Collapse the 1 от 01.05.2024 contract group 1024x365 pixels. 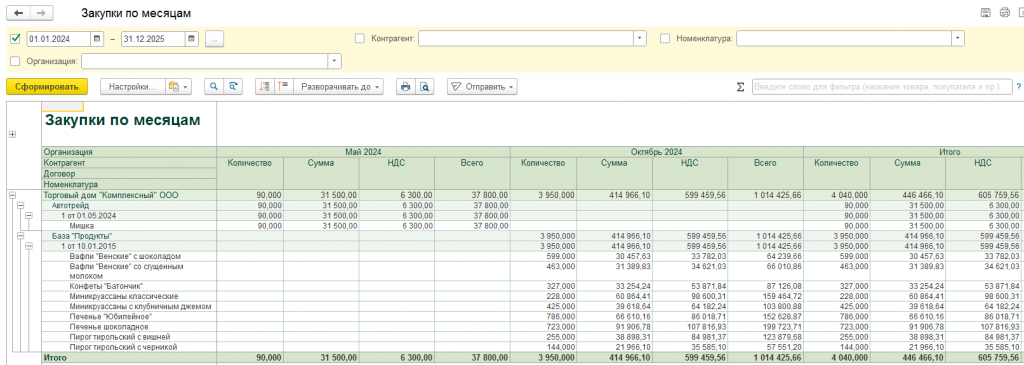click(28, 215)
